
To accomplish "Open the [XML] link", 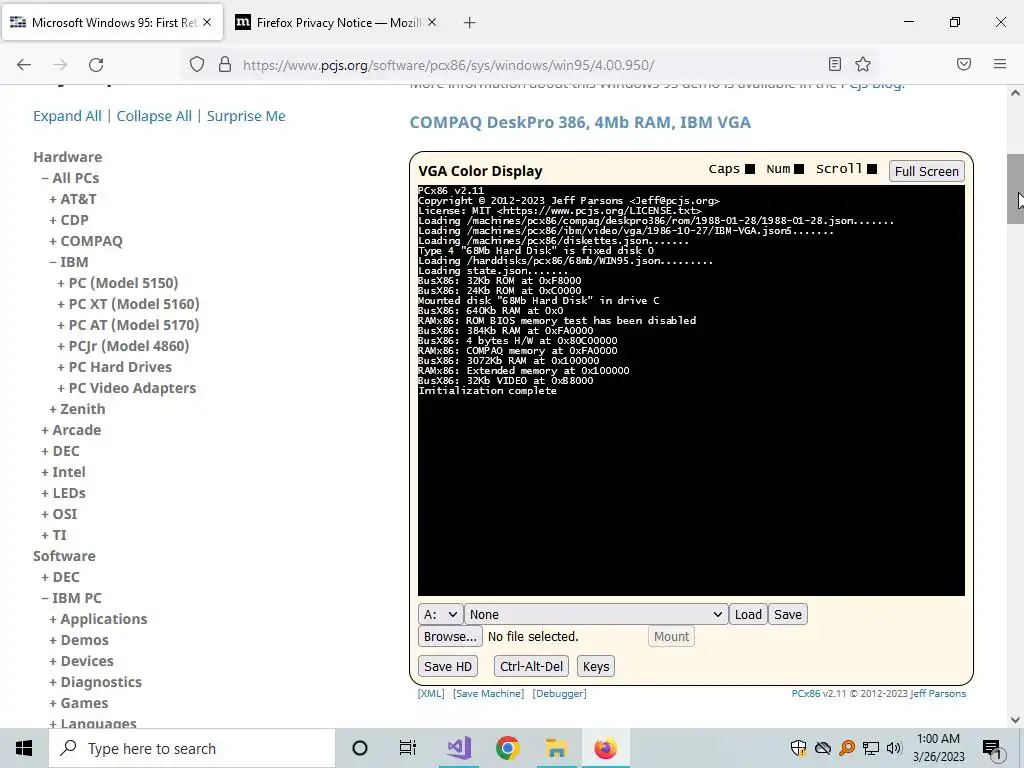I will [x=430, y=694].
